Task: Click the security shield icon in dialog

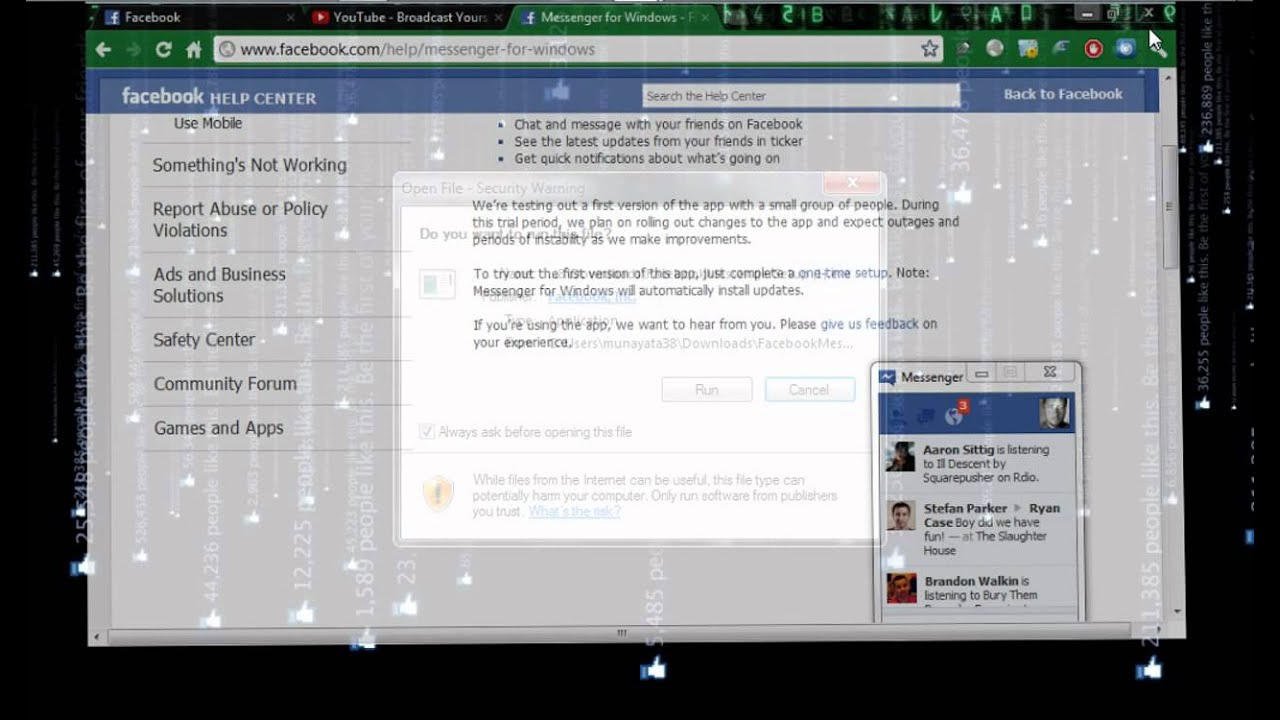Action: (x=439, y=493)
